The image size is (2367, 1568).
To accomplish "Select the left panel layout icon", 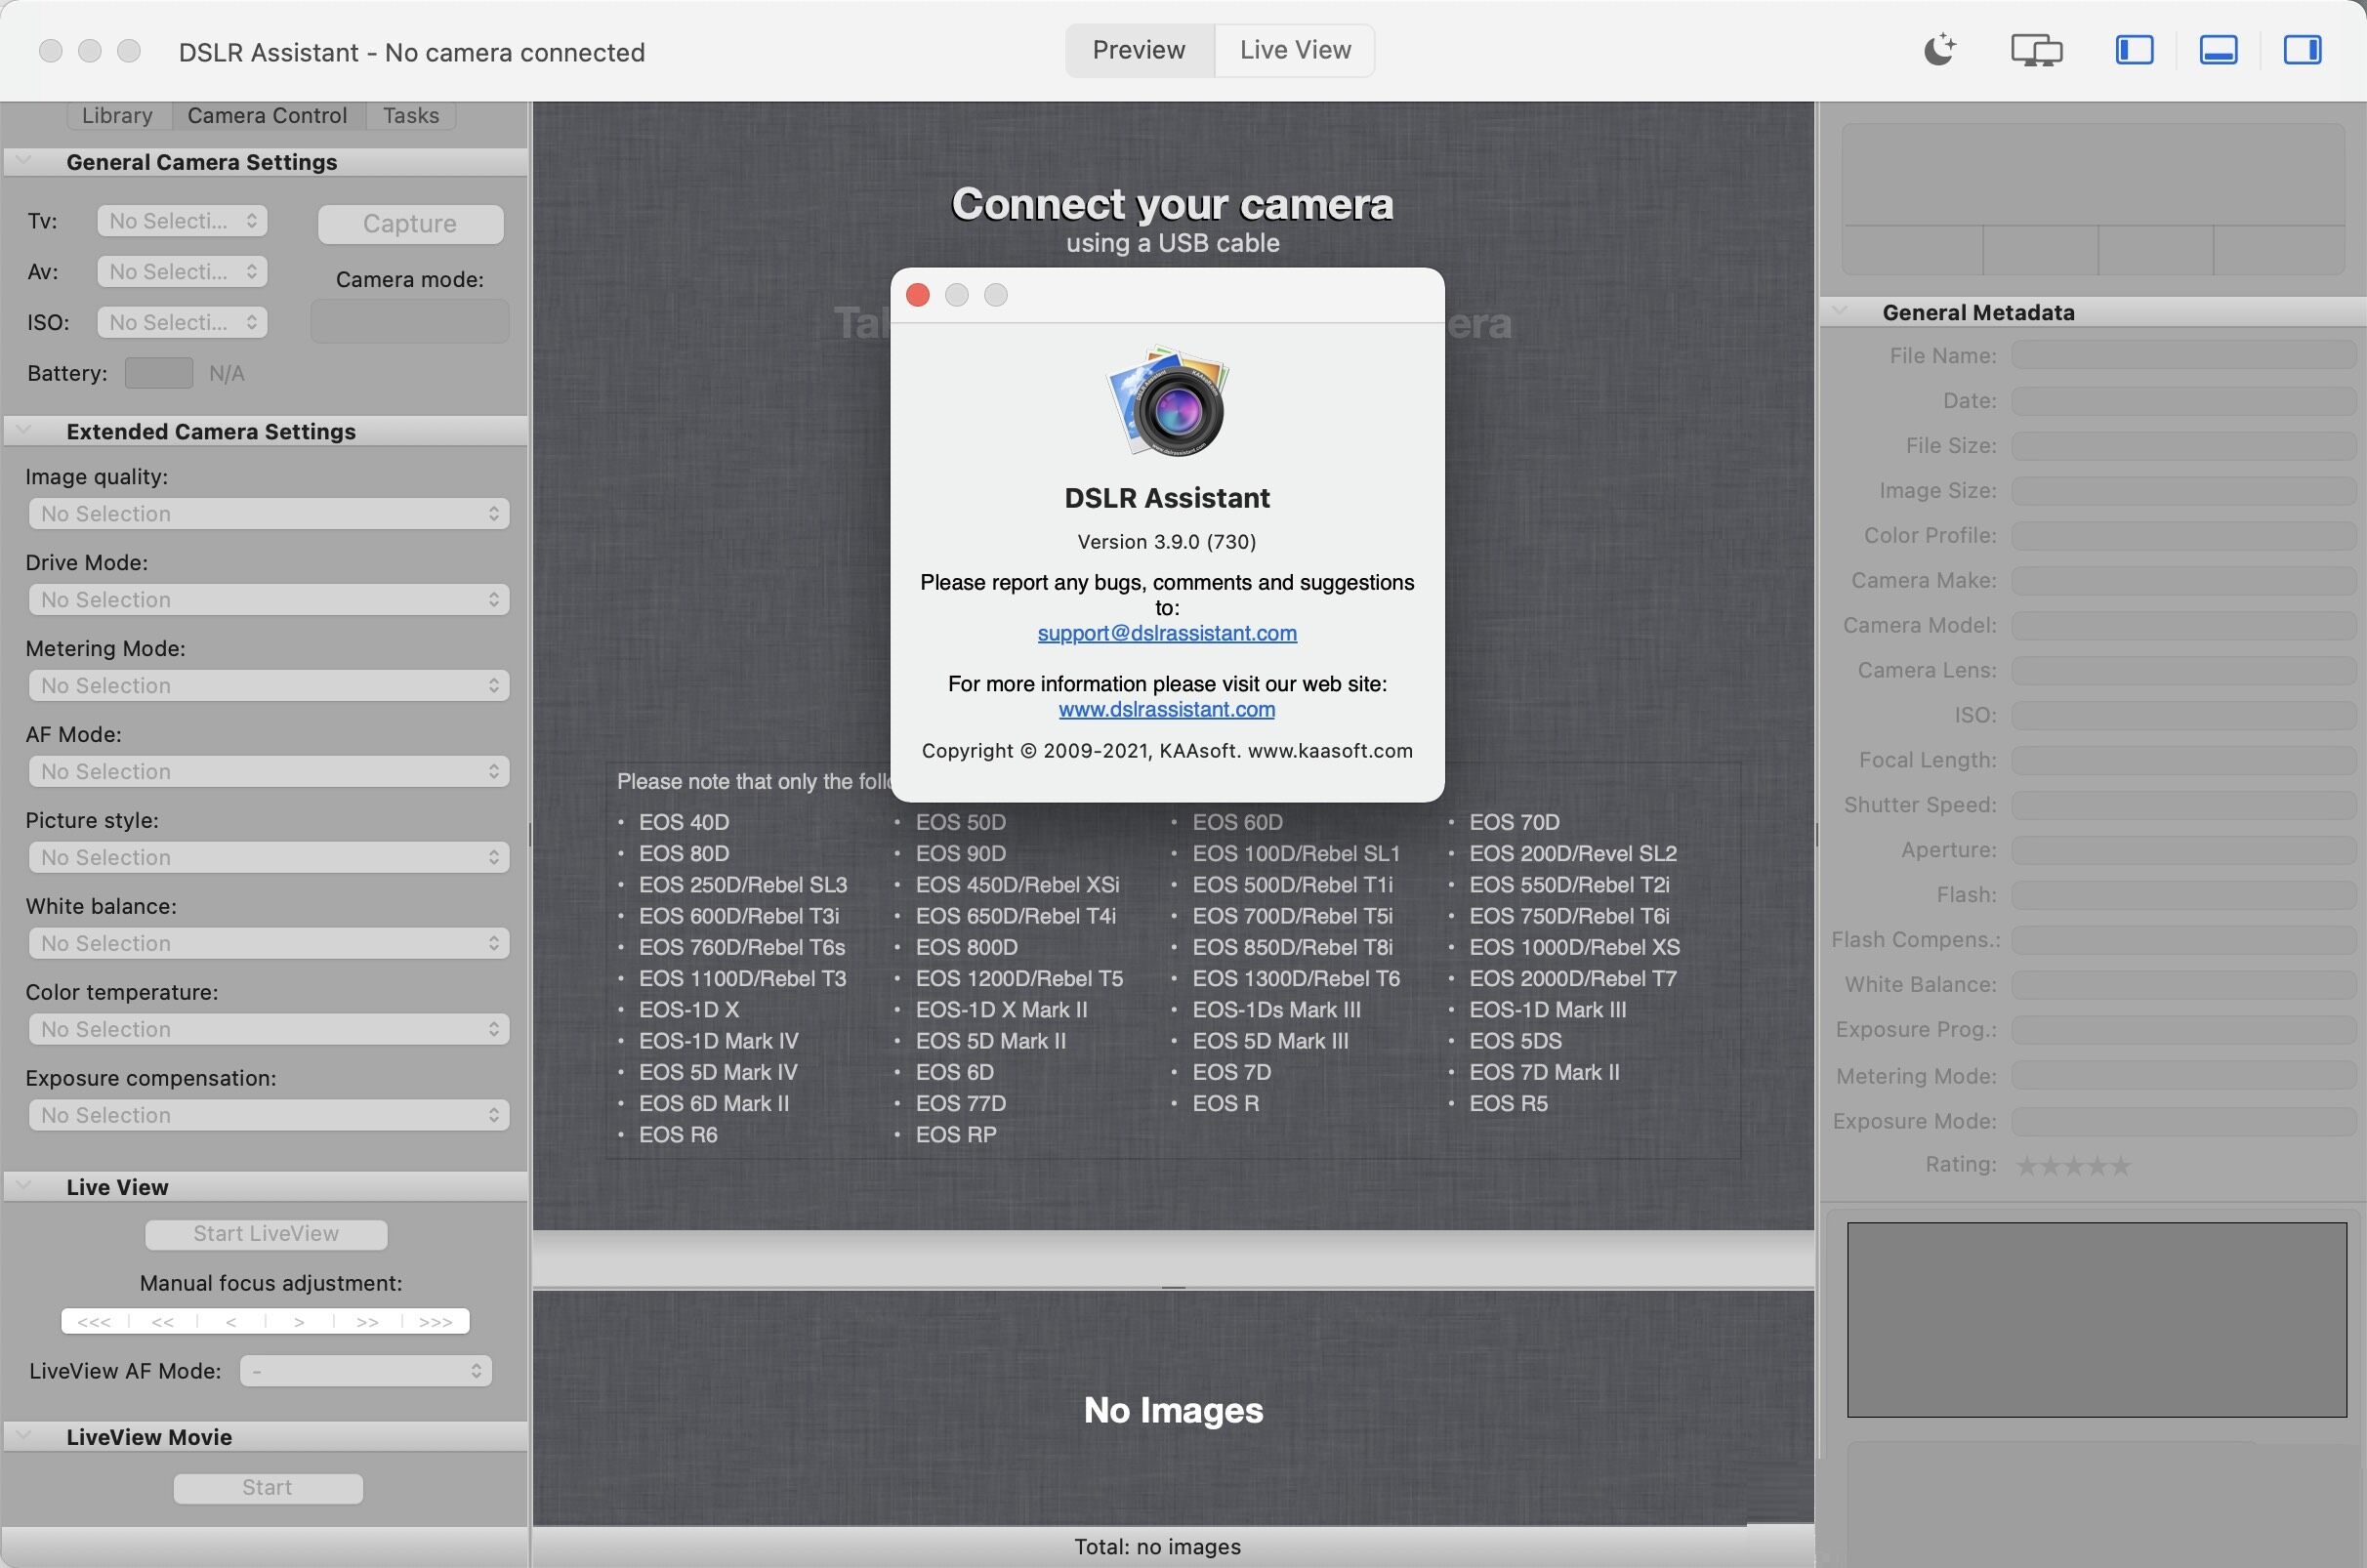I will click(x=2131, y=49).
